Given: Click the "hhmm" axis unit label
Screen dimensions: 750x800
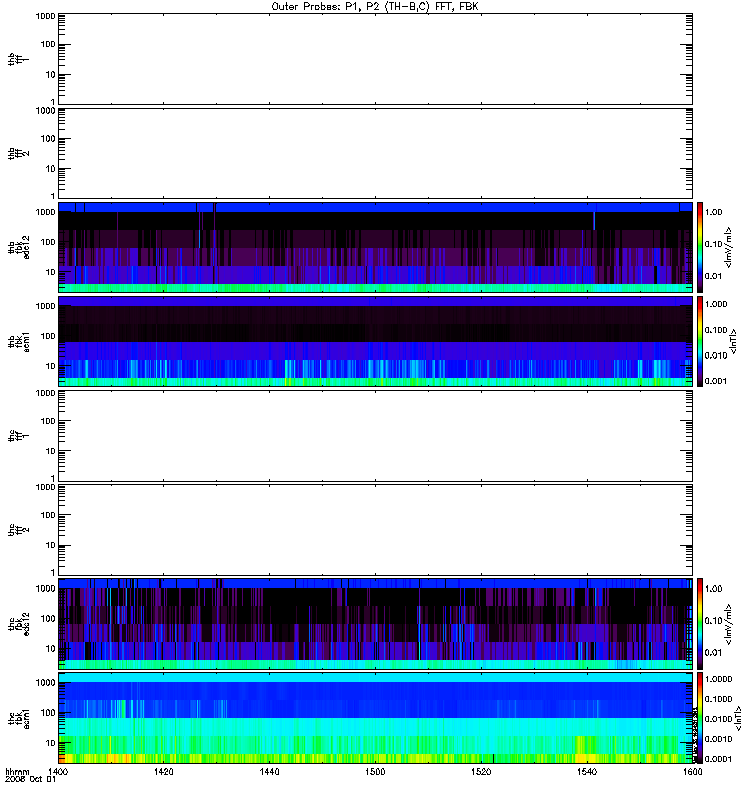Looking at the screenshot, I should 17,771.
